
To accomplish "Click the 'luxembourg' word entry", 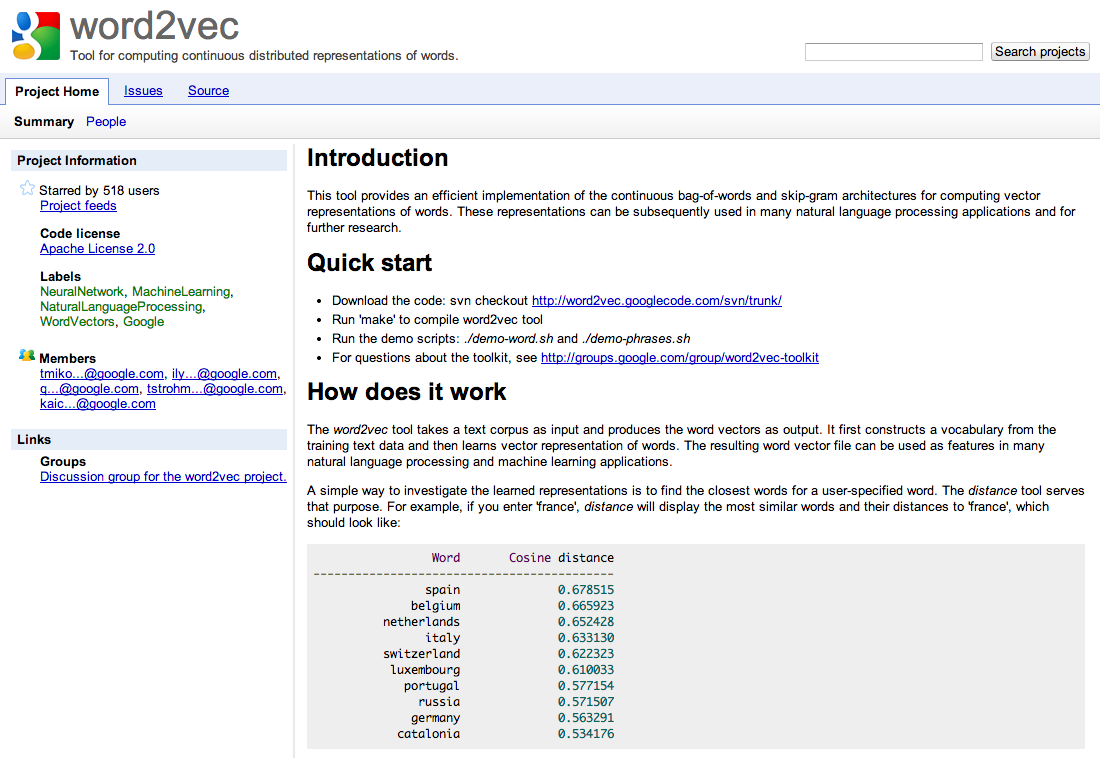I will (425, 670).
